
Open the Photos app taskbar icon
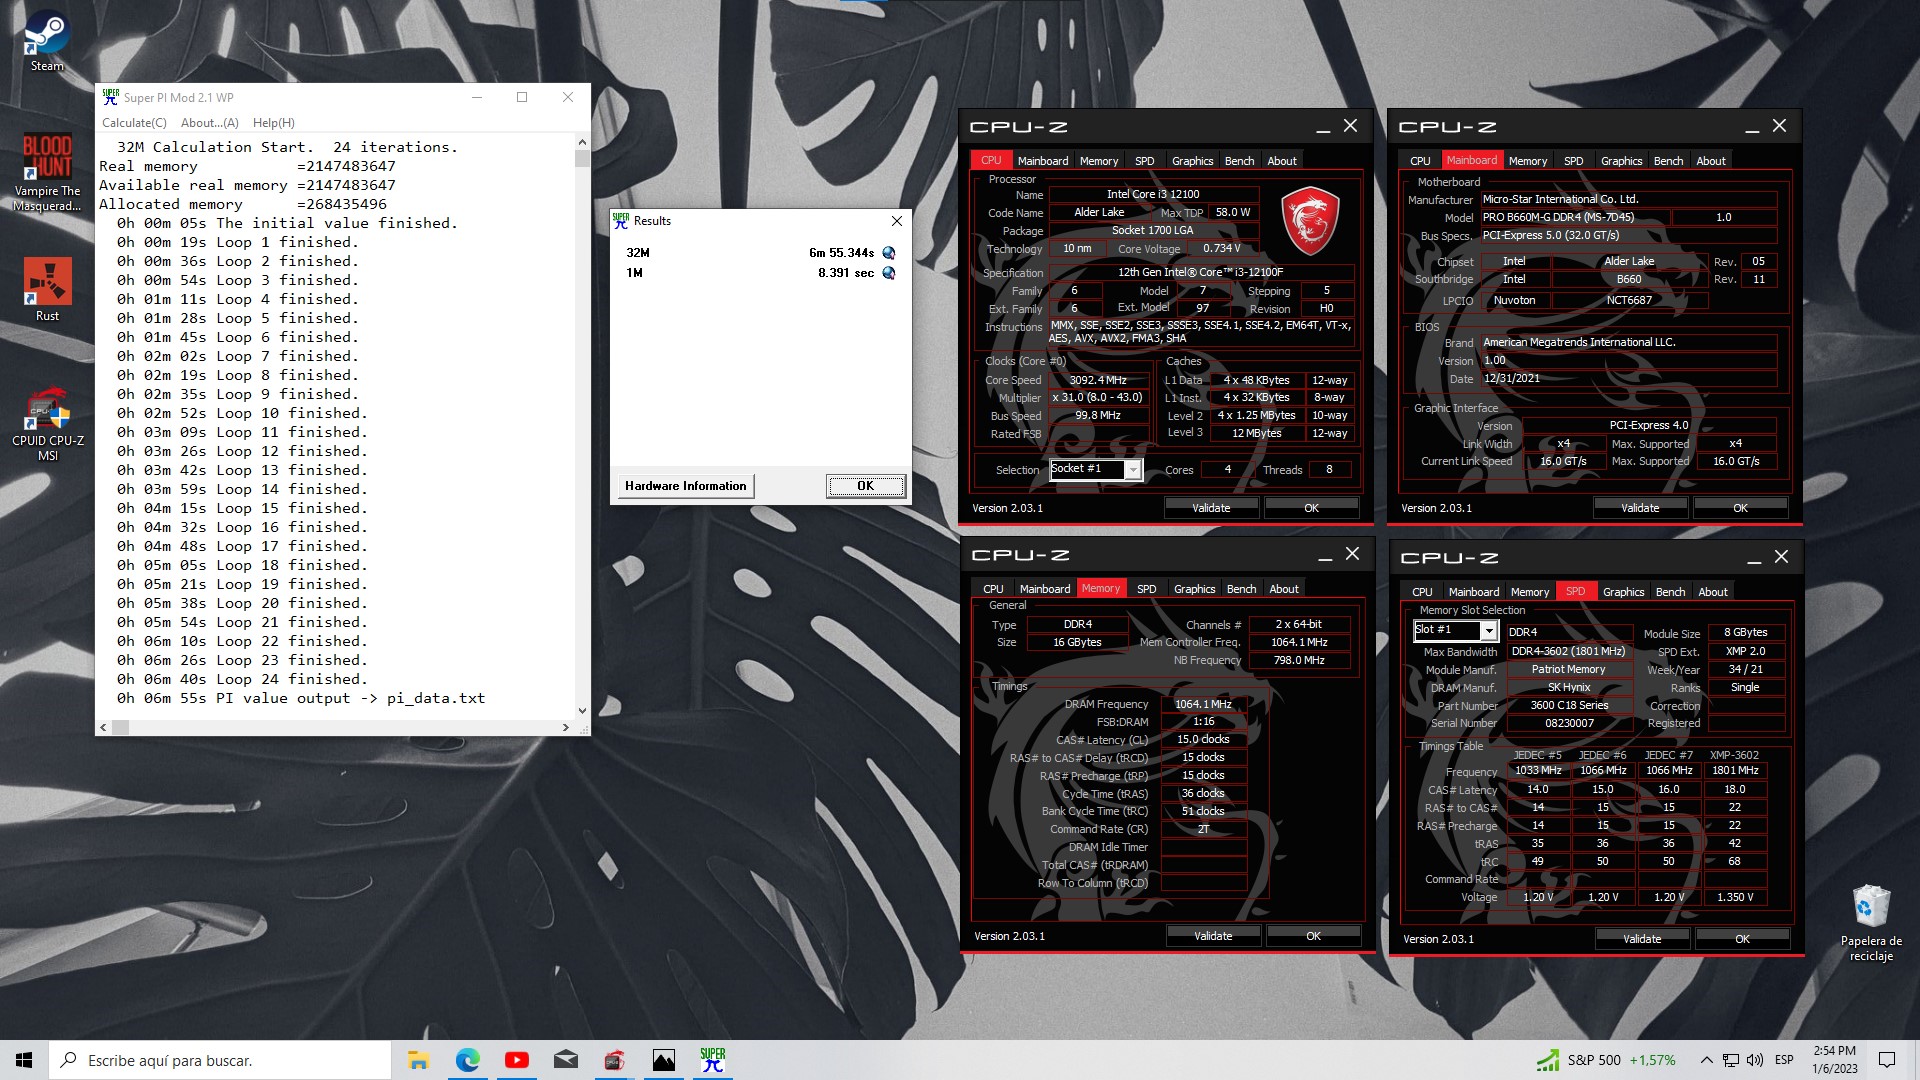click(663, 1060)
